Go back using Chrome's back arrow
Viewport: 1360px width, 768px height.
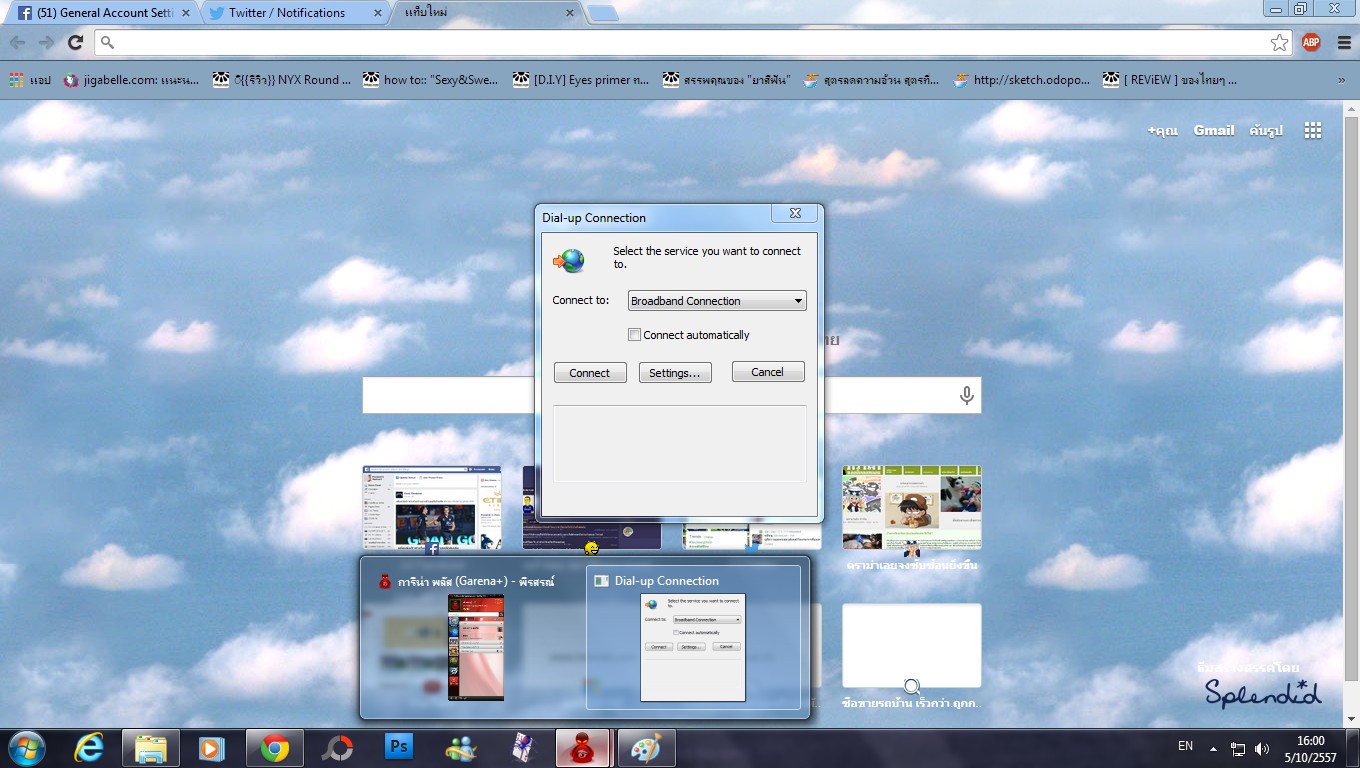(x=18, y=42)
